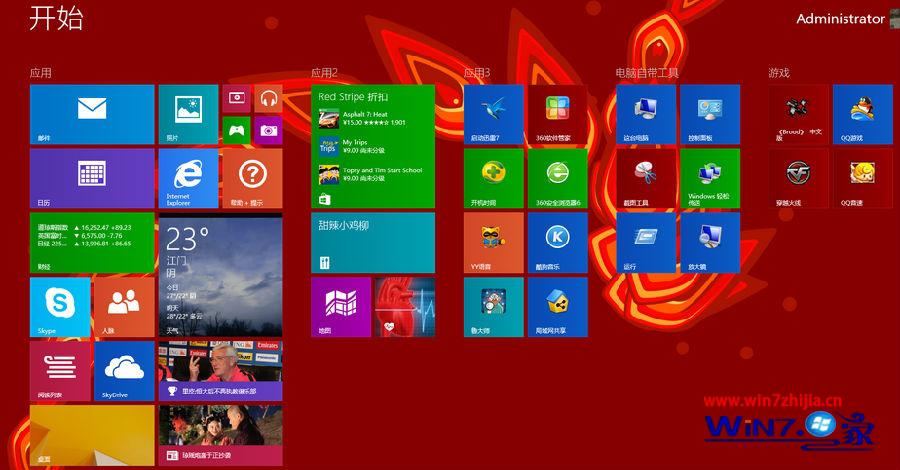Click the Administrator user account name

840,19
